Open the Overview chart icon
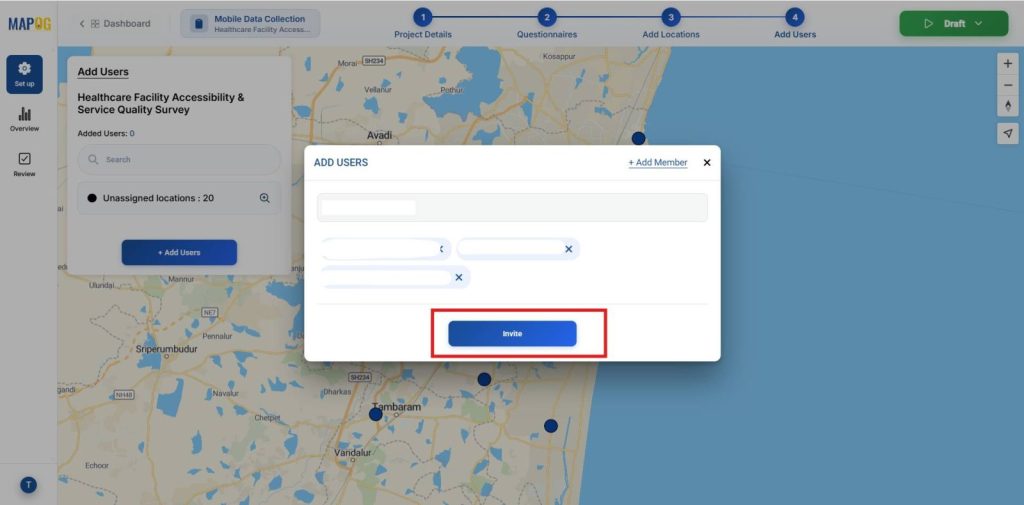 24,119
